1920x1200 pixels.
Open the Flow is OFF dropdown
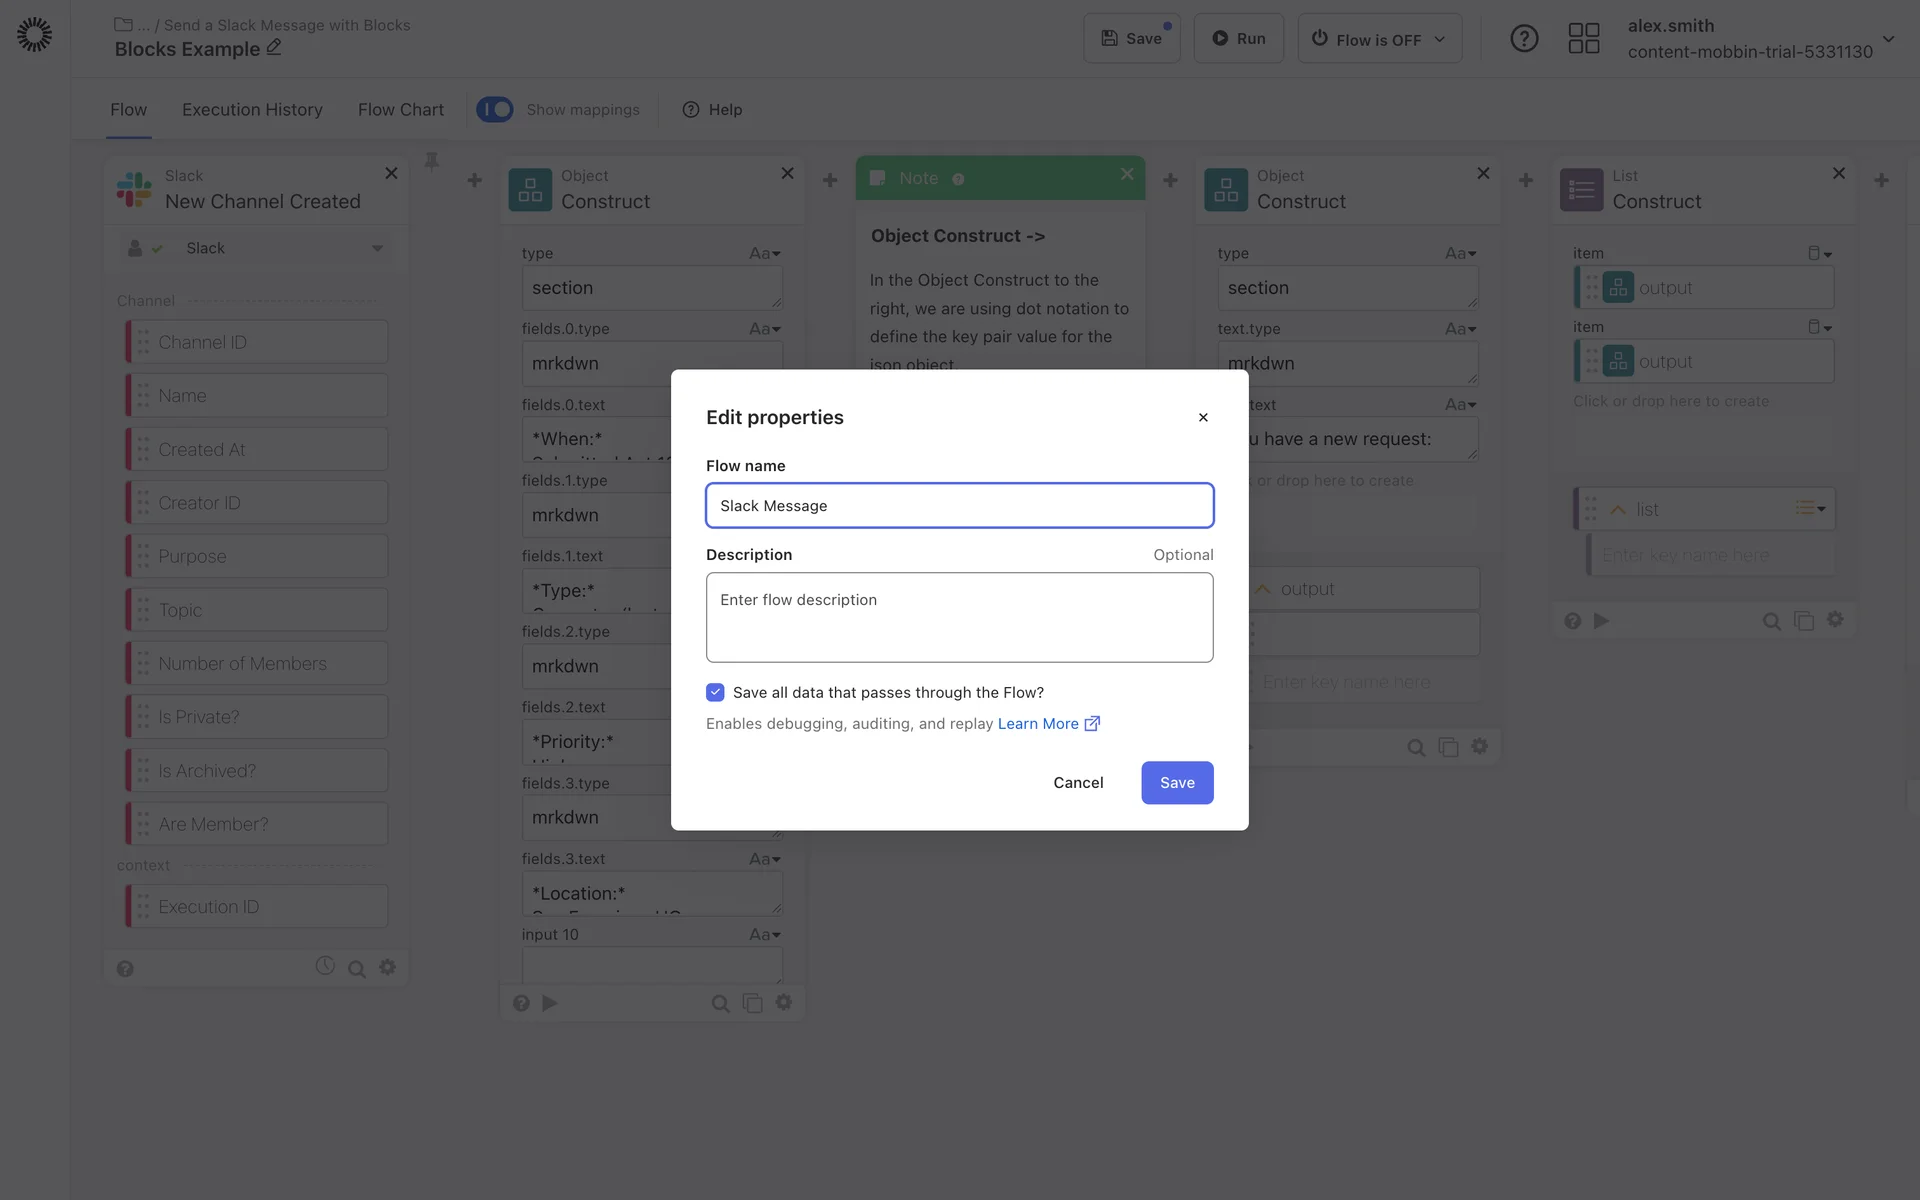tap(1379, 39)
